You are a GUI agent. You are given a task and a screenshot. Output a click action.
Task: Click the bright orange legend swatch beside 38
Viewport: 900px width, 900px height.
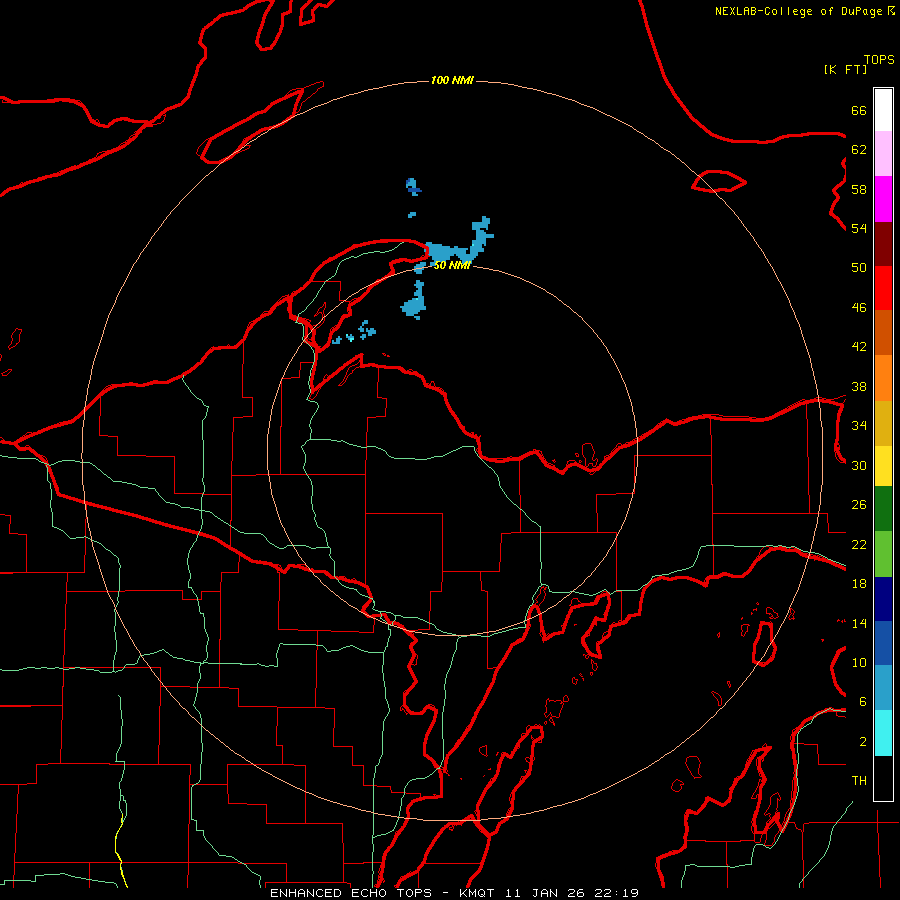883,378
